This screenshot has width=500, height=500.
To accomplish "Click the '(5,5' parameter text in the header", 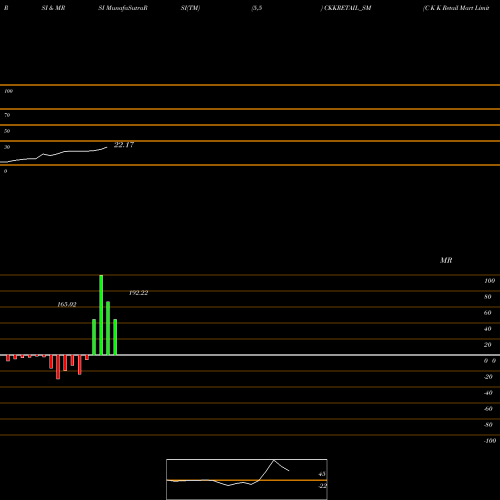I will coord(257,8).
